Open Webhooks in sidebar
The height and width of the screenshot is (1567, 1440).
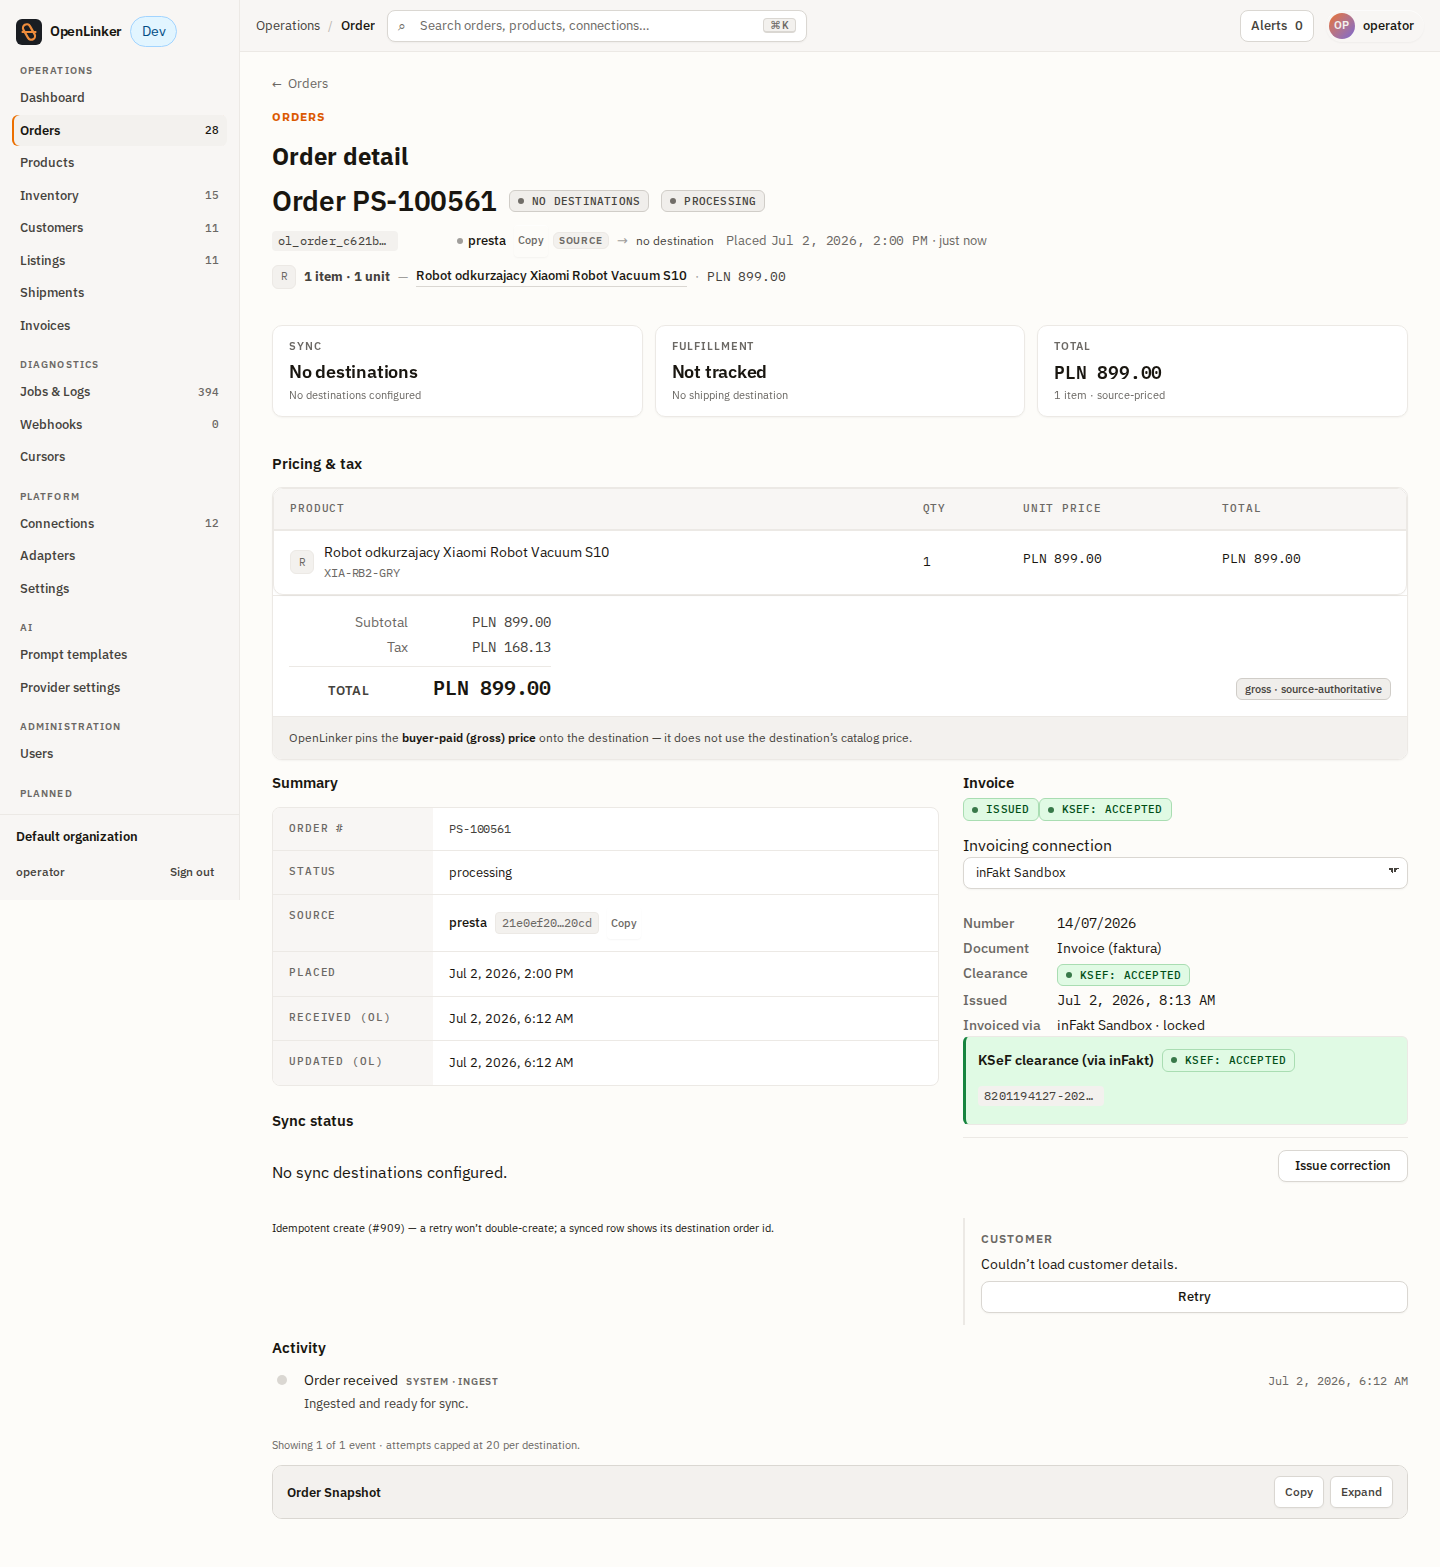click(x=119, y=425)
